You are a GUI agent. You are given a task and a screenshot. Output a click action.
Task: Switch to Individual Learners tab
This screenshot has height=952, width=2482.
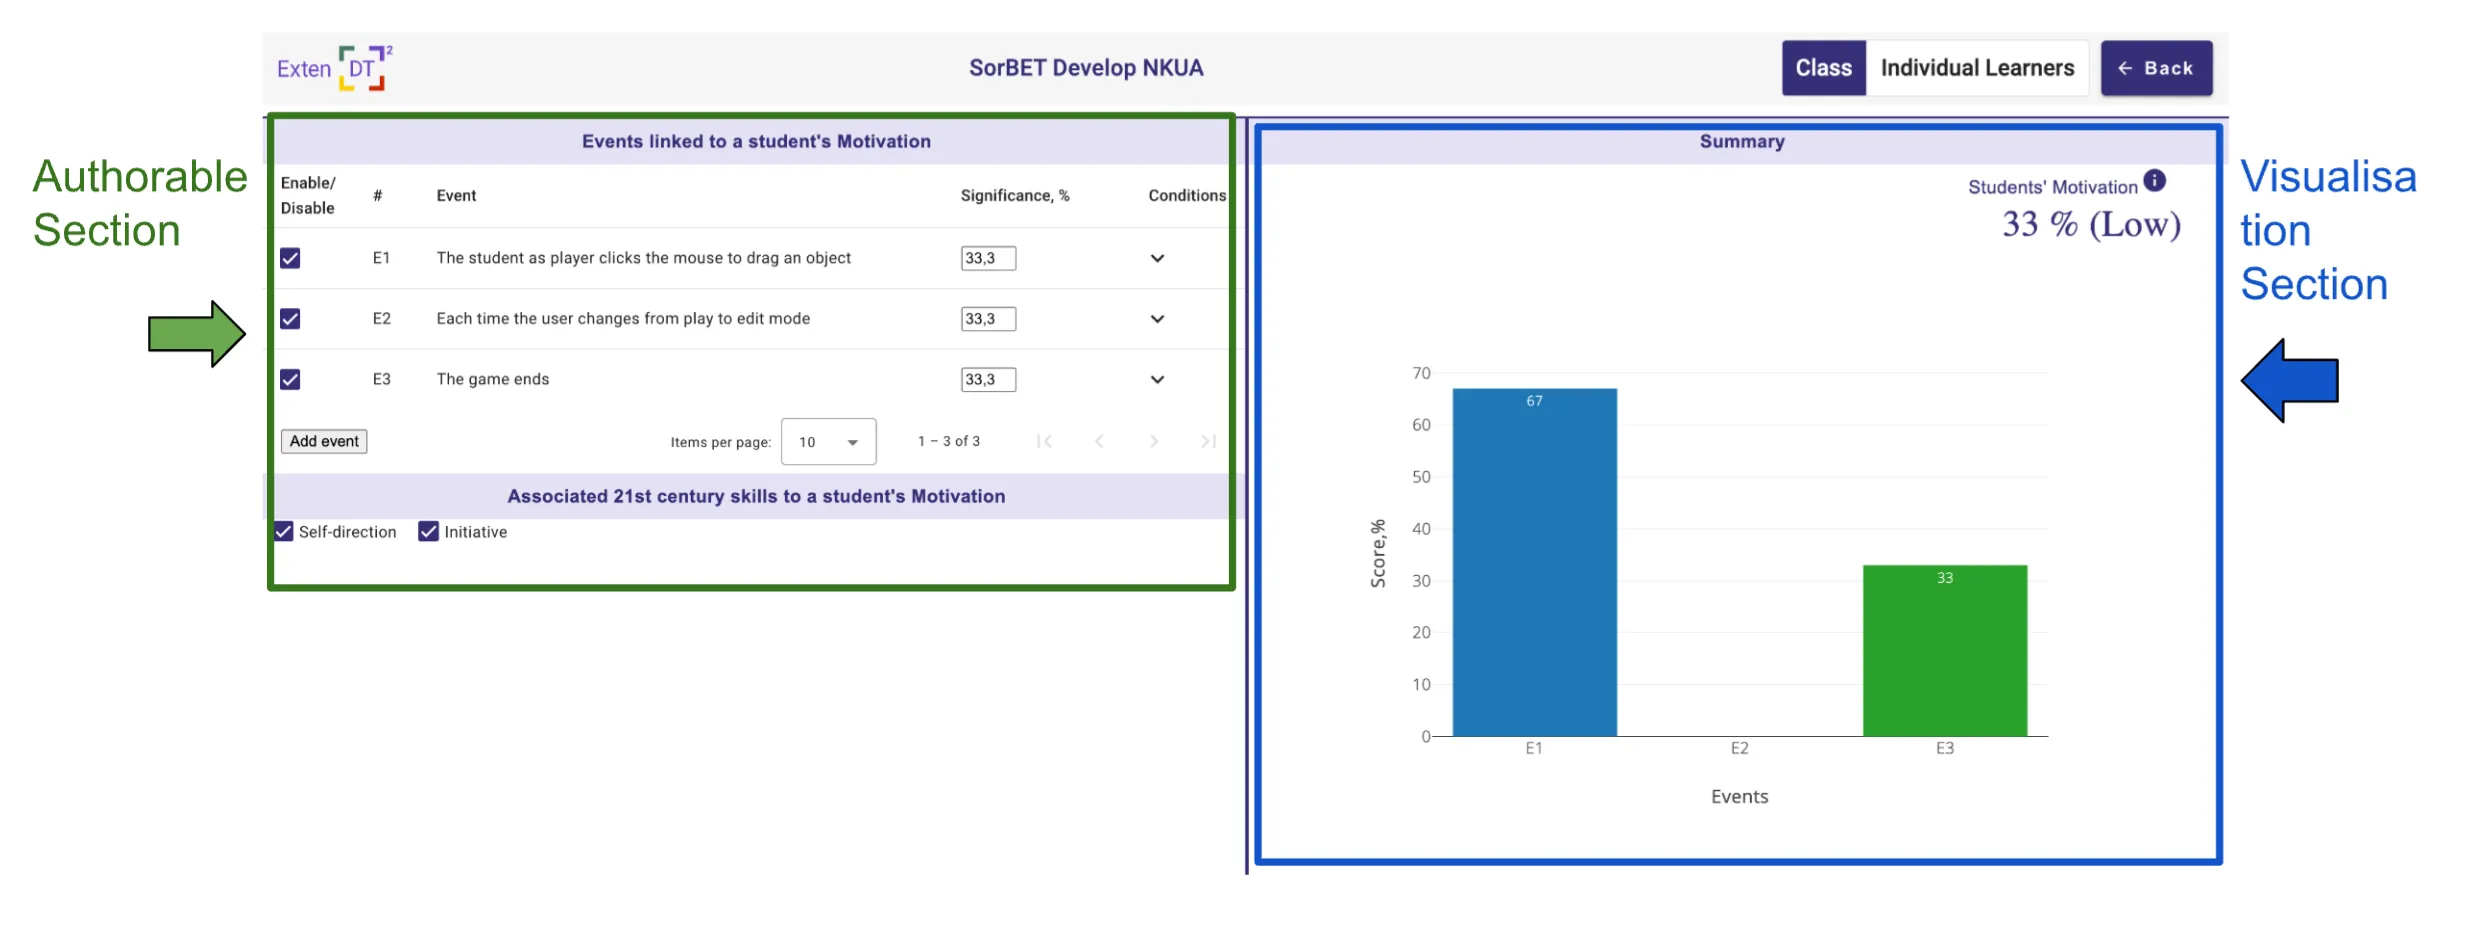(1977, 68)
